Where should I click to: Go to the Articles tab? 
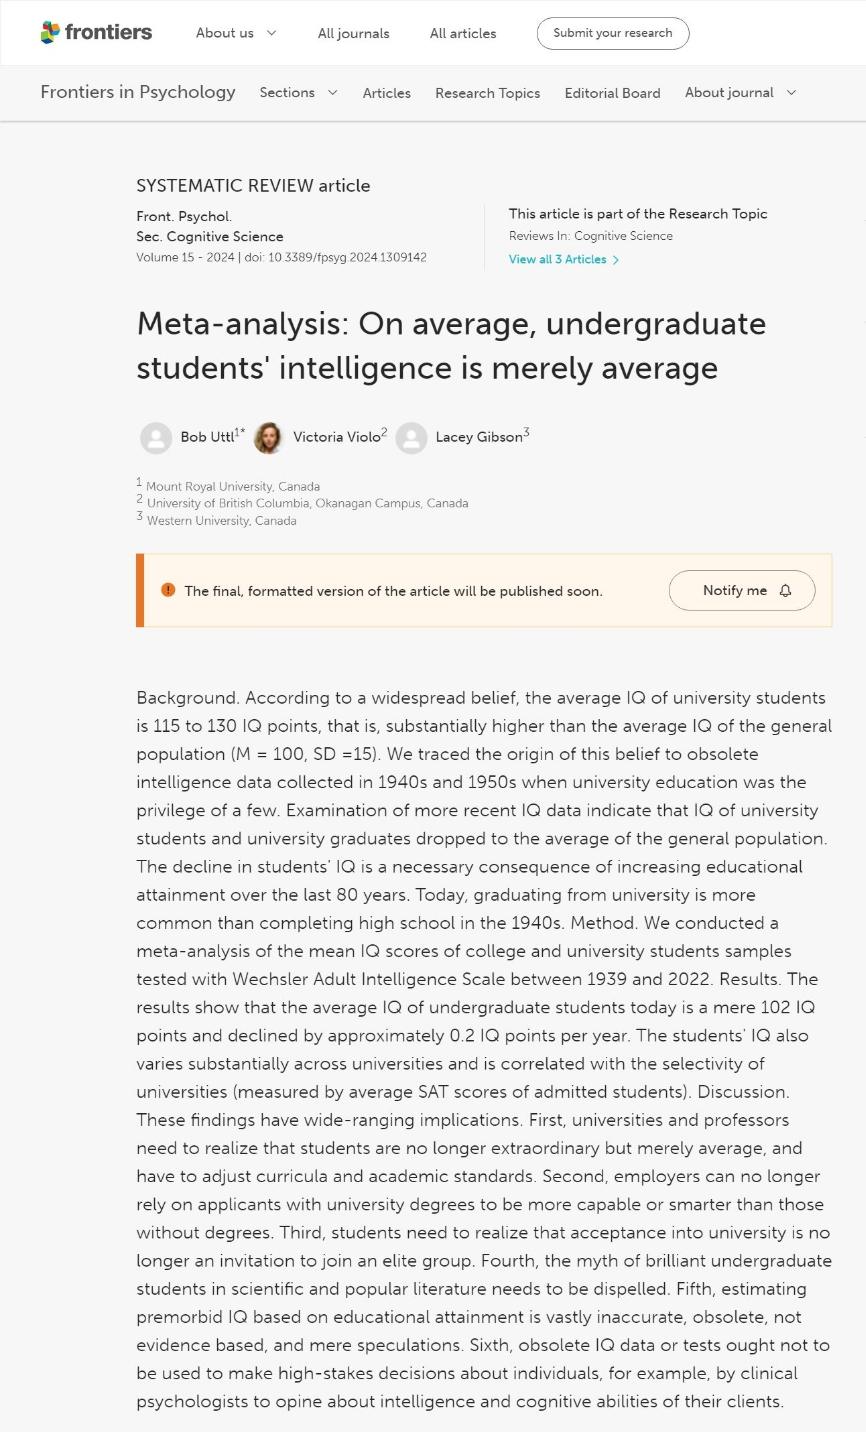[x=387, y=93]
